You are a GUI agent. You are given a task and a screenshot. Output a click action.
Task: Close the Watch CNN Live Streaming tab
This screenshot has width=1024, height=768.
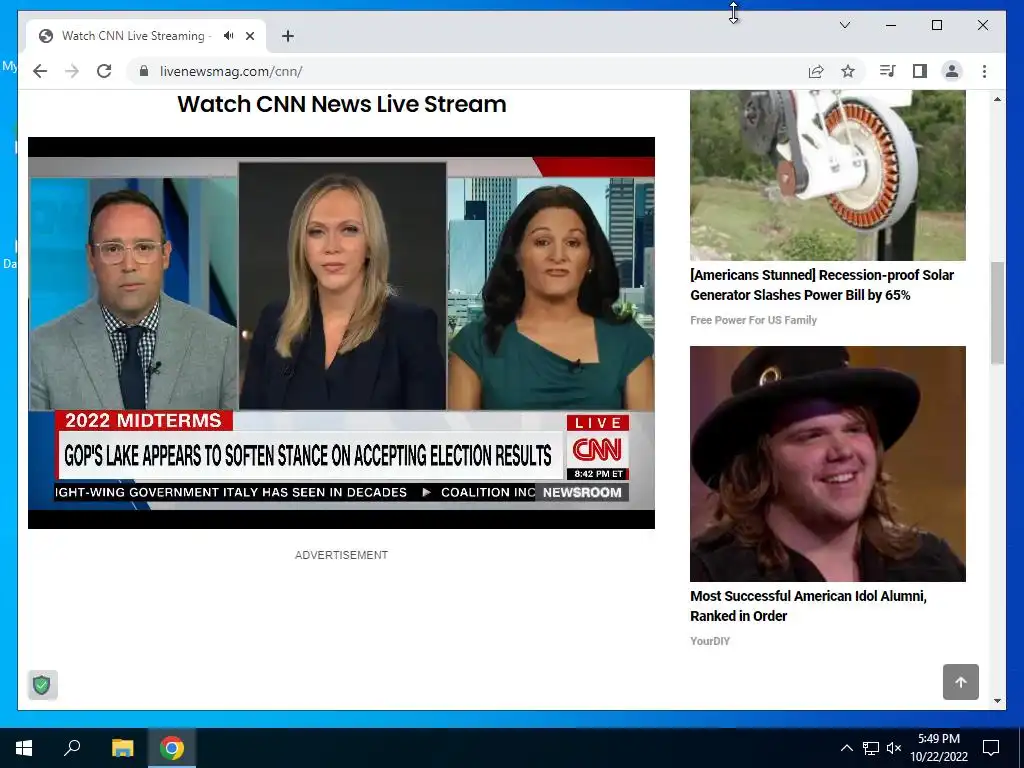tap(250, 36)
